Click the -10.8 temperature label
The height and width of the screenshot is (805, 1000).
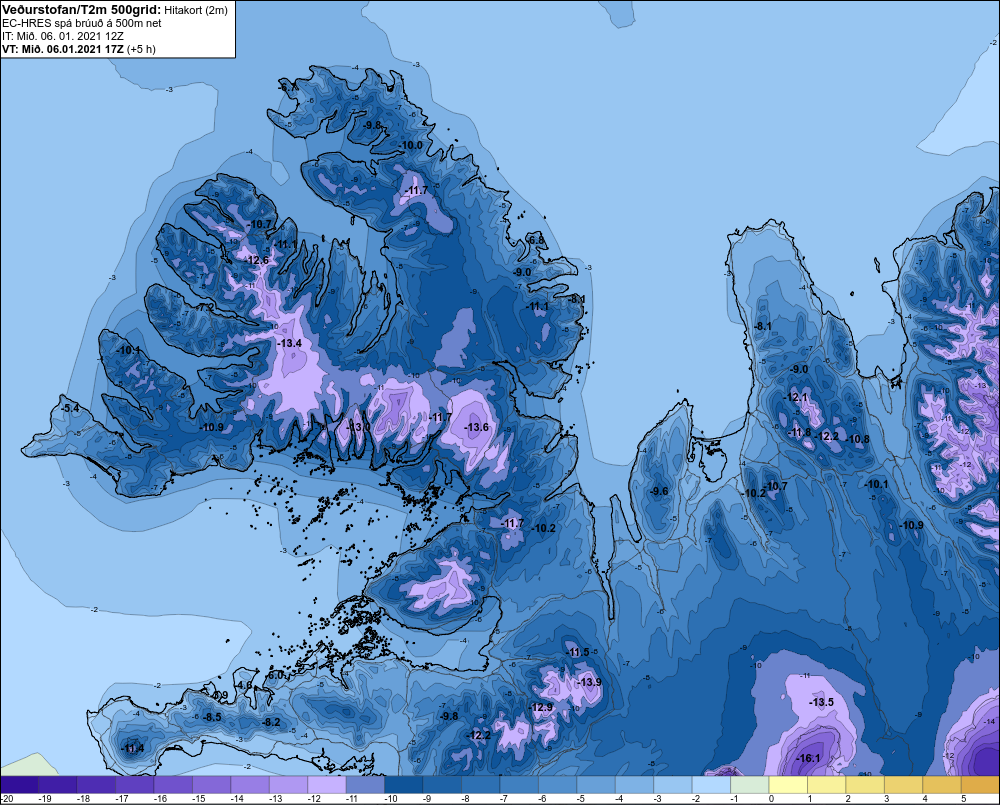click(x=858, y=439)
